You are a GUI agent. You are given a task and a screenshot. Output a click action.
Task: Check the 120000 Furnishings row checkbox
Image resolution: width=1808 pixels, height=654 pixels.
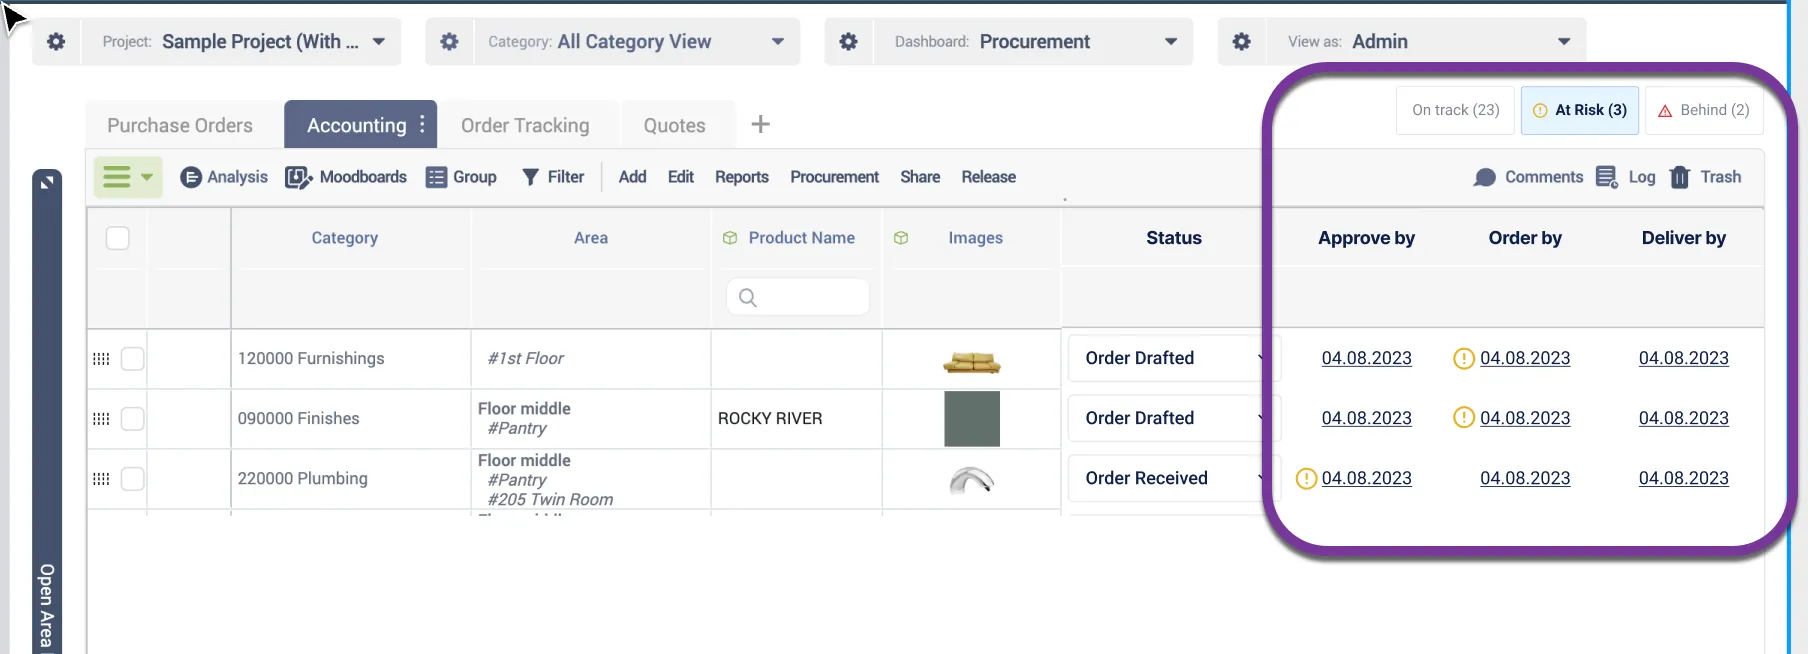[133, 359]
